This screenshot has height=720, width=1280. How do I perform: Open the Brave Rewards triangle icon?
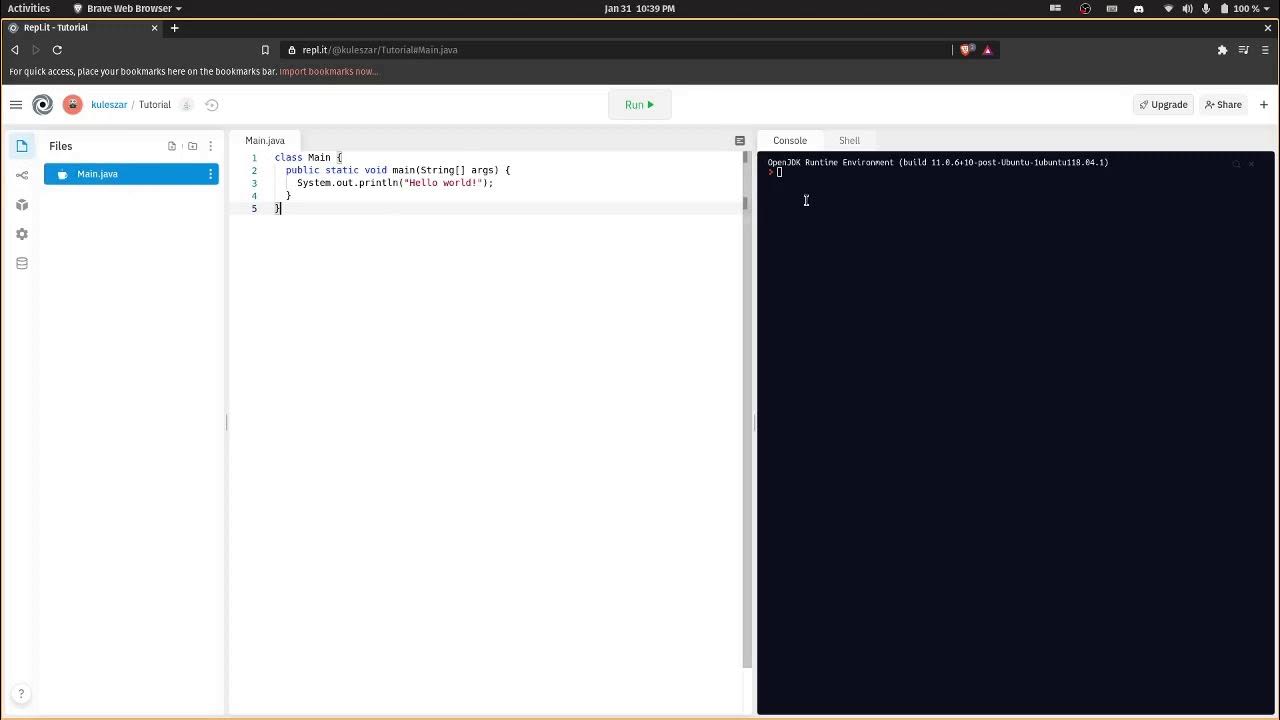(988, 50)
